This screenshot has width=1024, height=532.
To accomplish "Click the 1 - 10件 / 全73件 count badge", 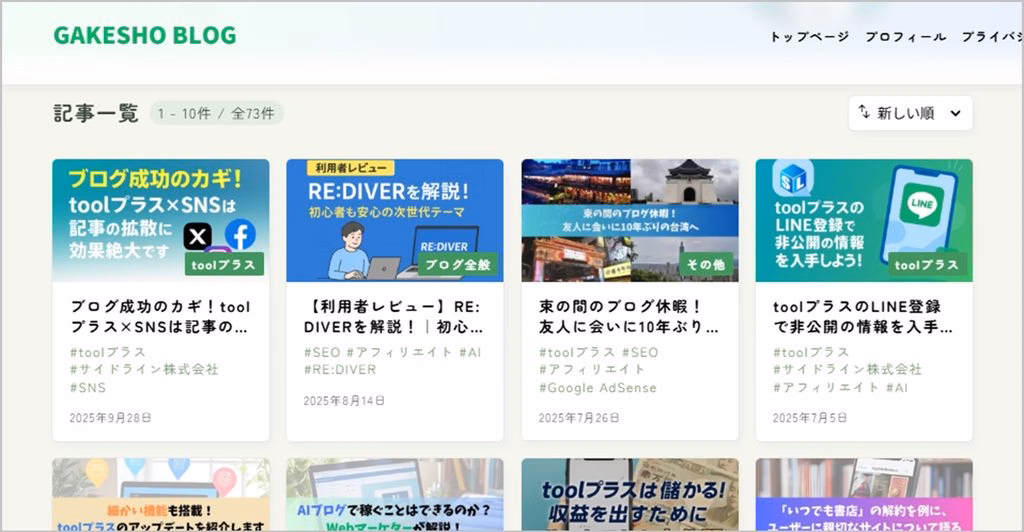I will [216, 114].
